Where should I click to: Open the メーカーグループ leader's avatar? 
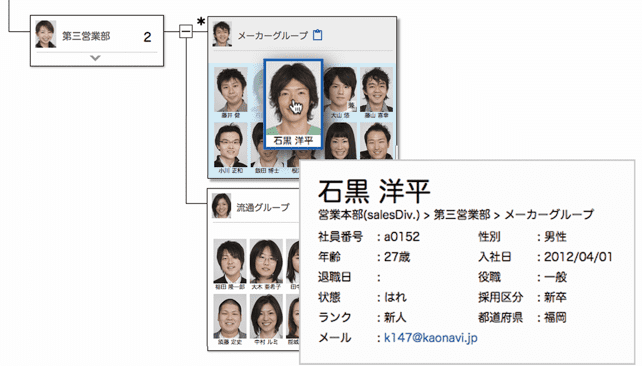[x=222, y=34]
